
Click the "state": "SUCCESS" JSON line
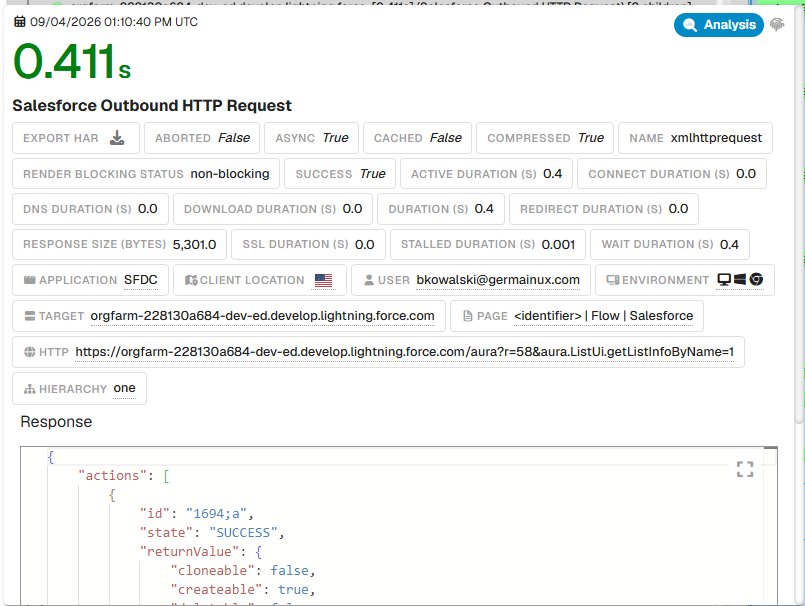212,533
